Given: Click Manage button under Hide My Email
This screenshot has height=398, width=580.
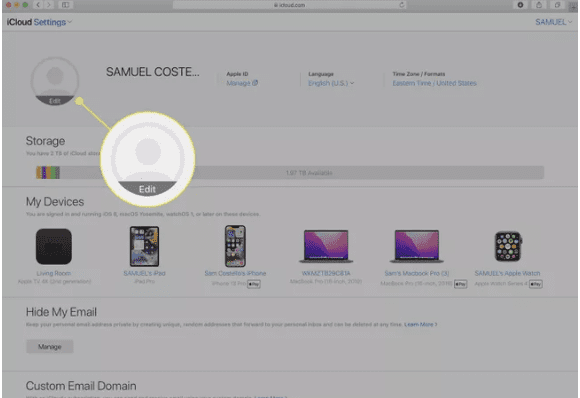Looking at the screenshot, I should [x=50, y=347].
